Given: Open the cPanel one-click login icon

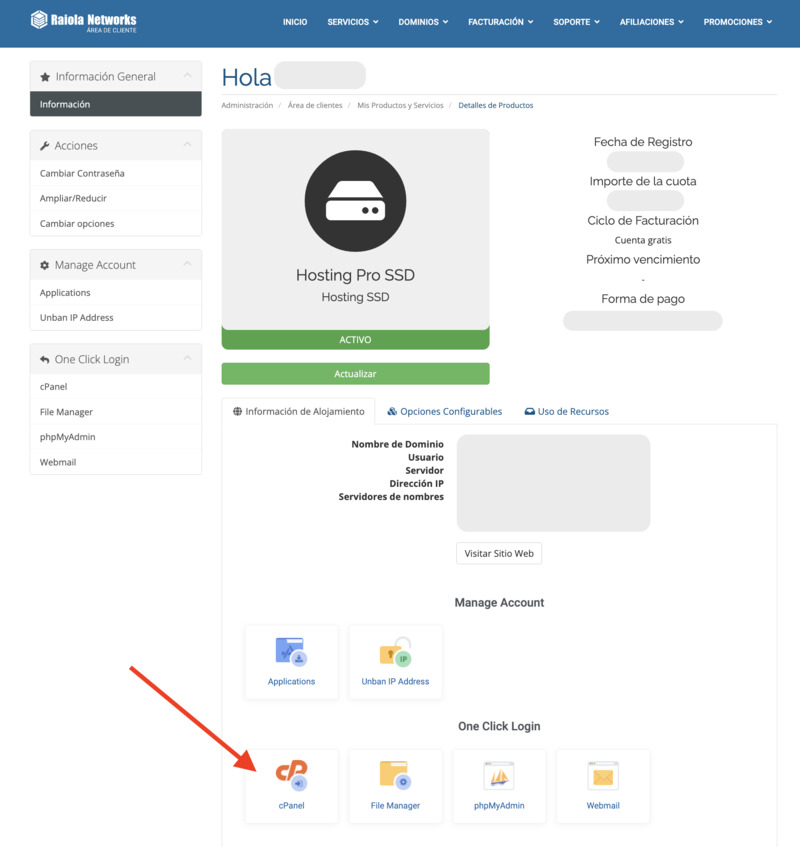Looking at the screenshot, I should pyautogui.click(x=292, y=775).
